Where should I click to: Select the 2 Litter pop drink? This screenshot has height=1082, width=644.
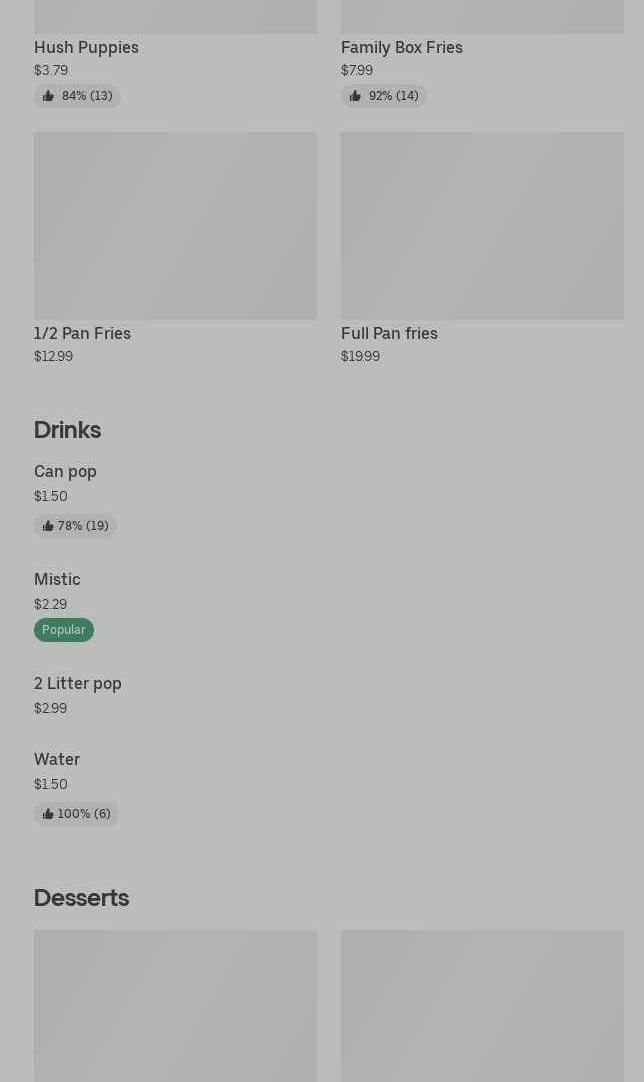click(x=77, y=683)
